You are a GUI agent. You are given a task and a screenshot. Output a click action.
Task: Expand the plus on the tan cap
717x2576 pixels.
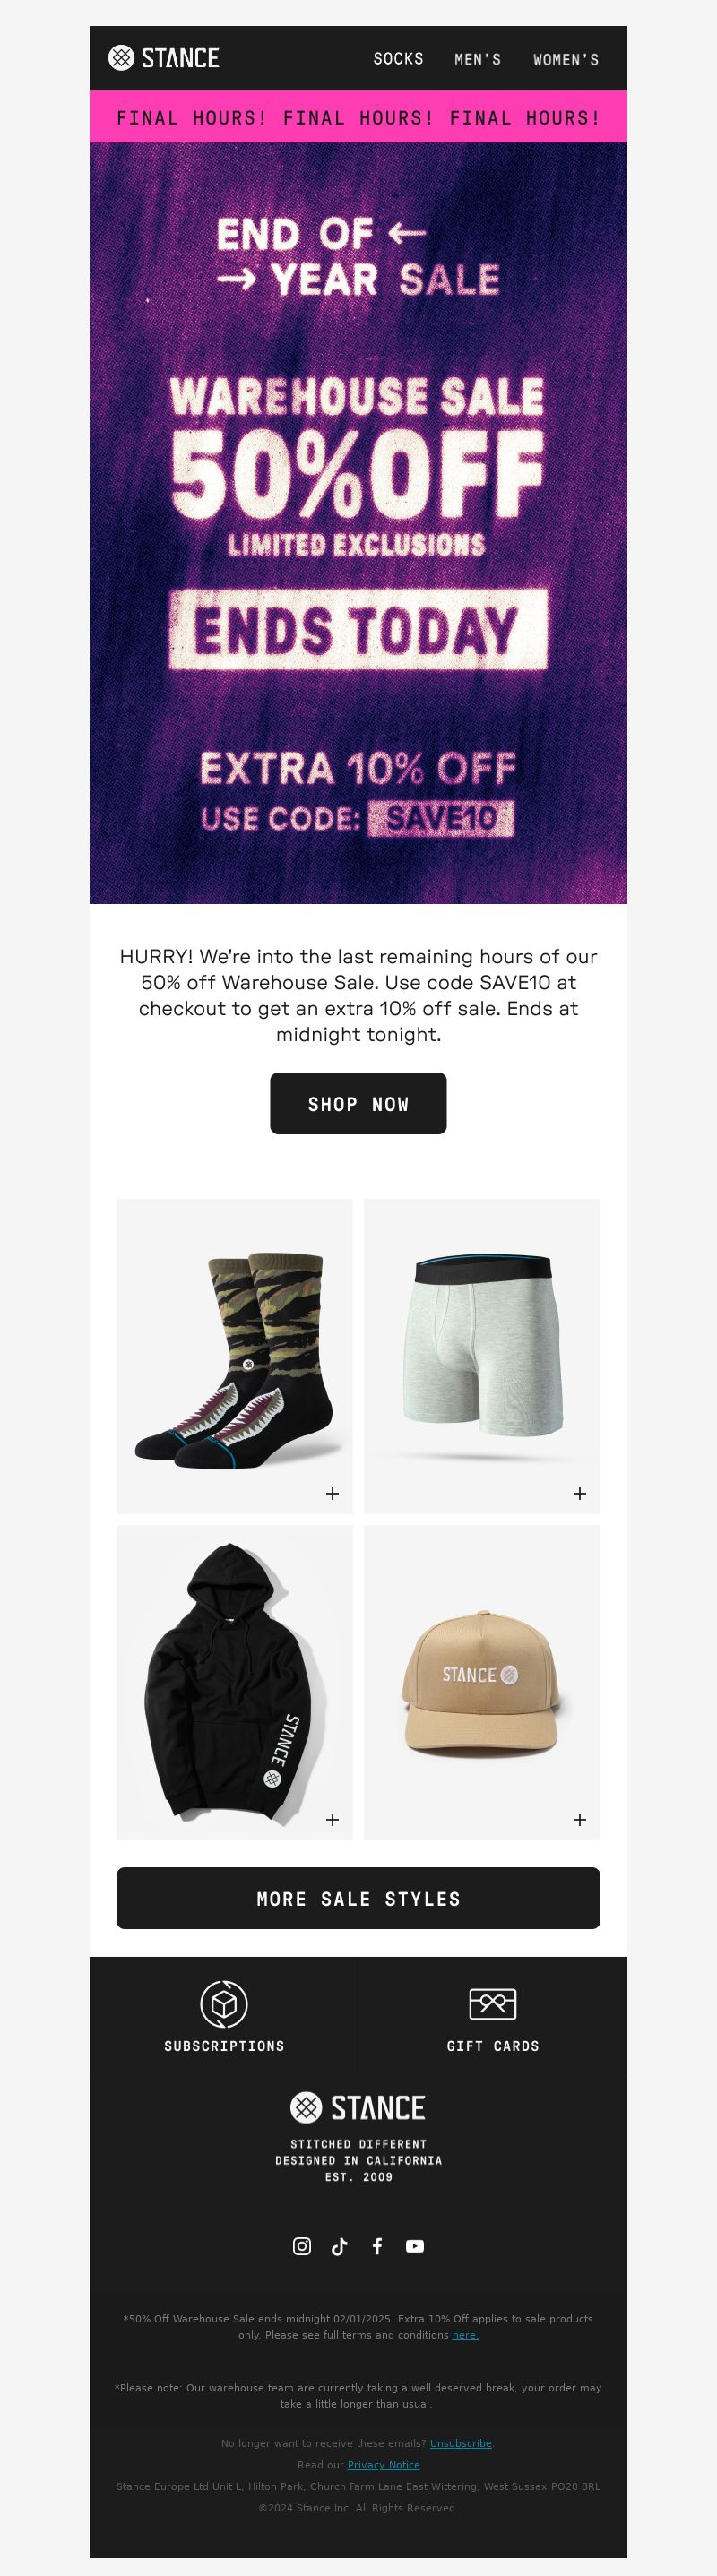(x=580, y=1819)
